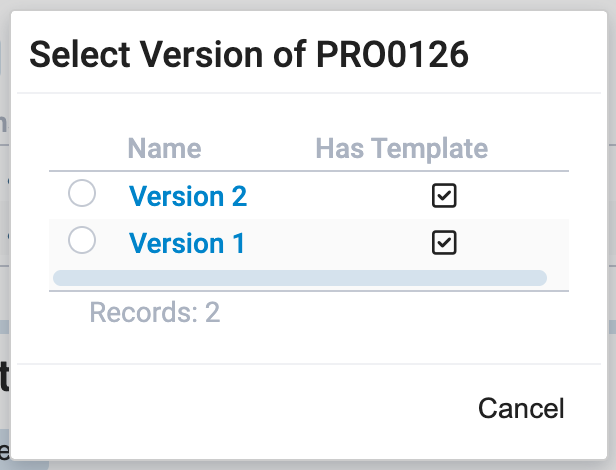The width and height of the screenshot is (616, 470).
Task: Click the empty area right of Records: 2
Action: (400, 313)
